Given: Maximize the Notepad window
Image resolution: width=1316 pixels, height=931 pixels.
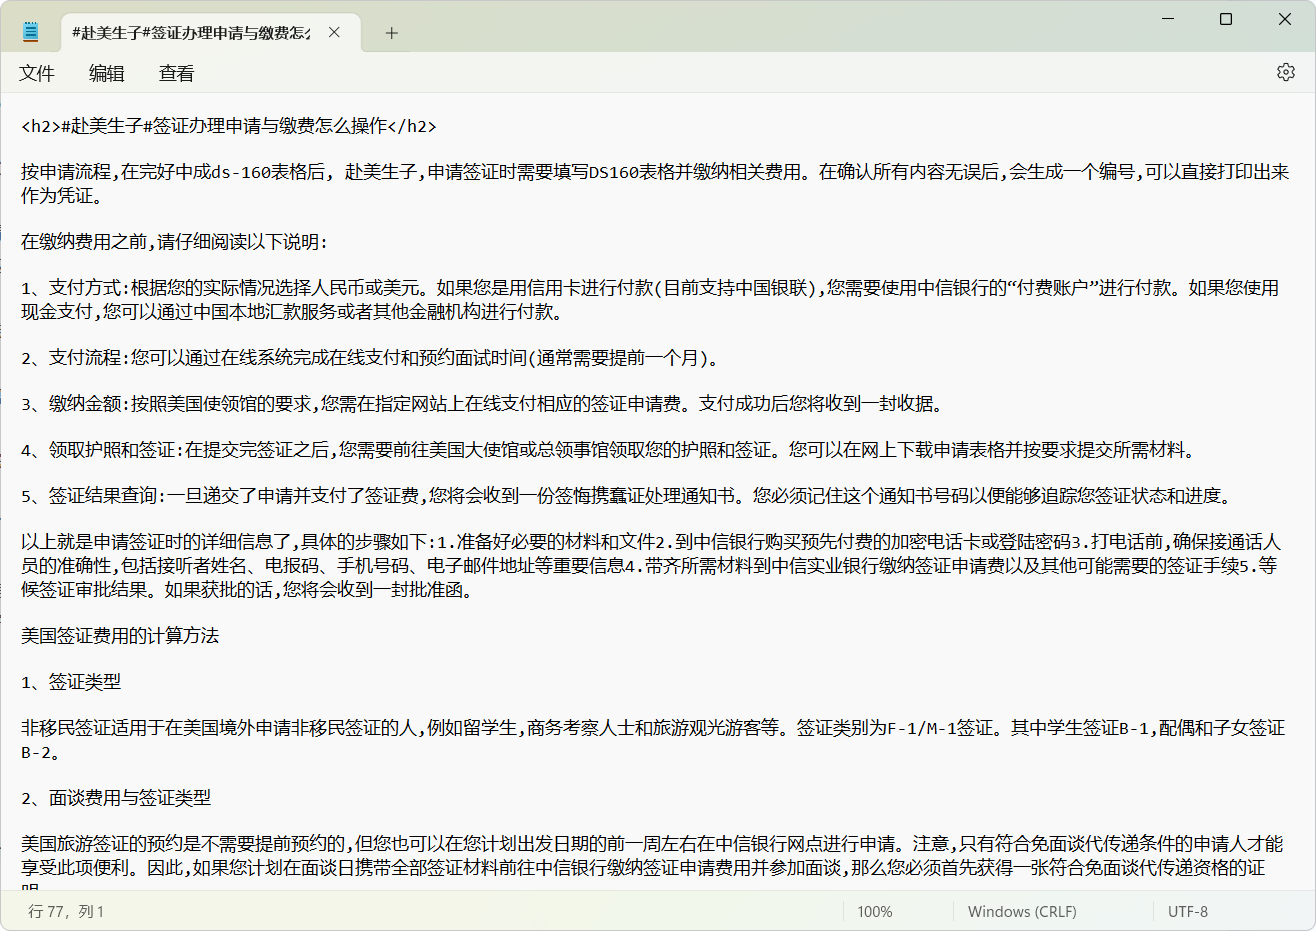Looking at the screenshot, I should point(1226,19).
